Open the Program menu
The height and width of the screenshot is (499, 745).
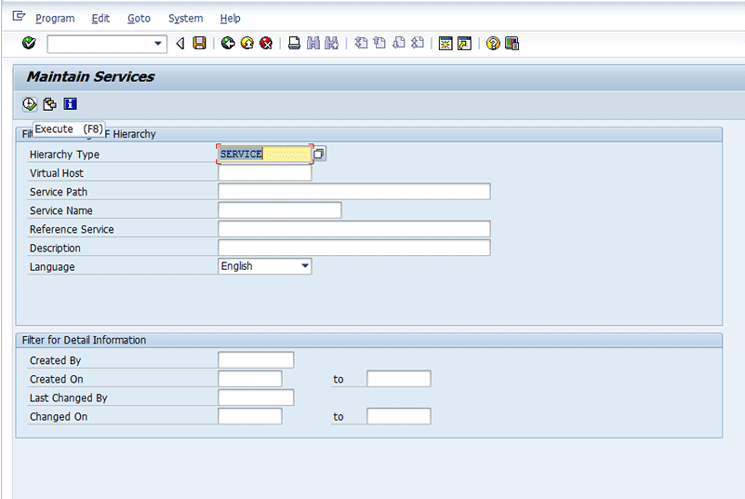pyautogui.click(x=55, y=18)
